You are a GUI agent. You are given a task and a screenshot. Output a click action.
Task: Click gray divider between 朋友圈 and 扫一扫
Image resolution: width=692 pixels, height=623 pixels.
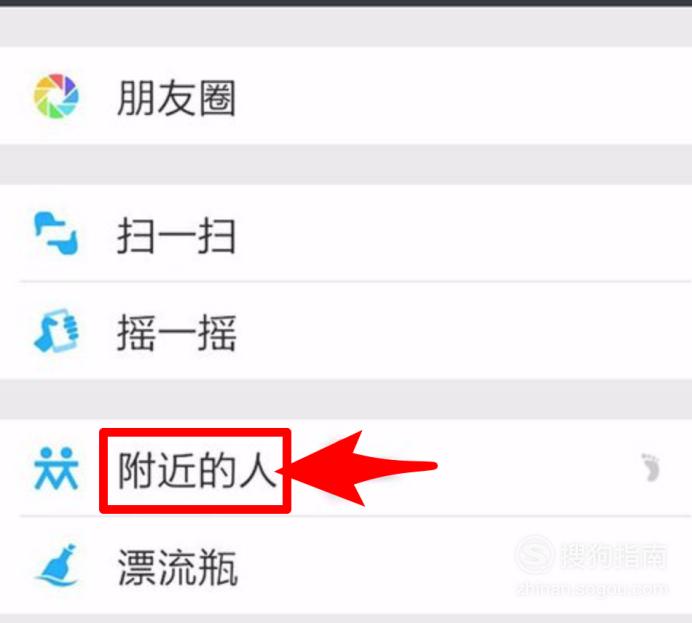[346, 164]
